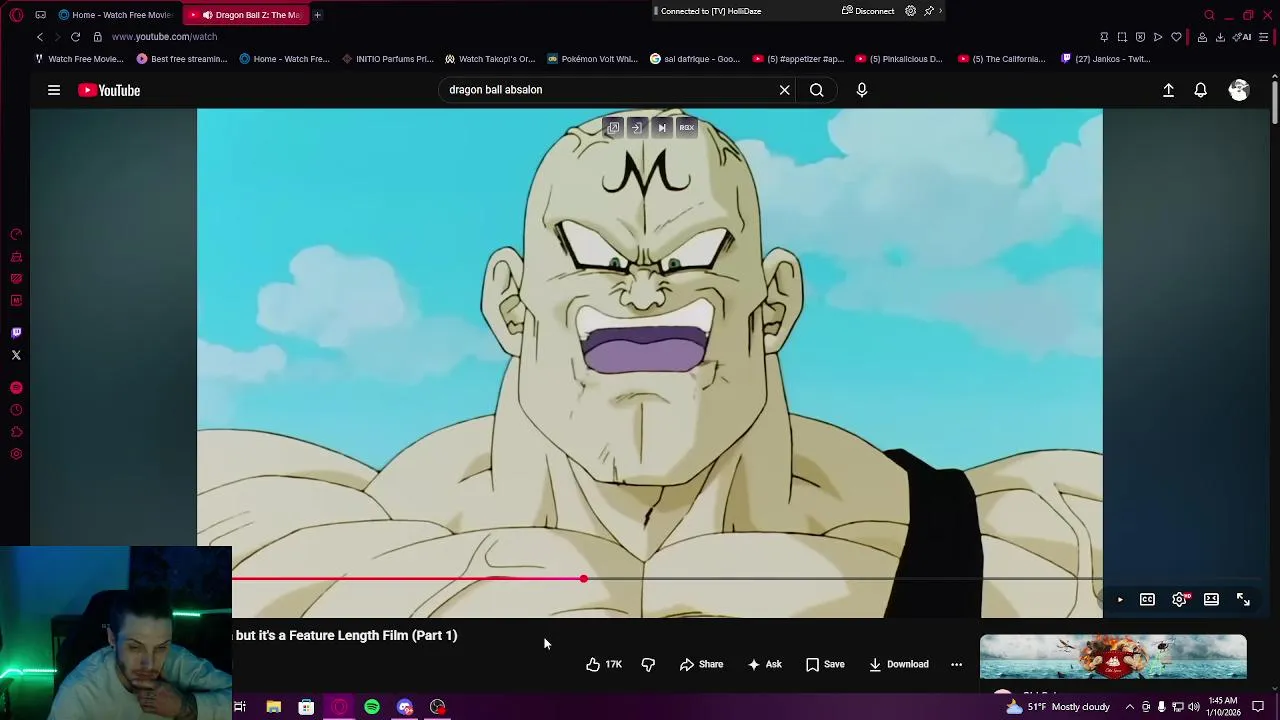Click the player overlay pop-out icon
This screenshot has width=1280, height=720.
tap(613, 128)
